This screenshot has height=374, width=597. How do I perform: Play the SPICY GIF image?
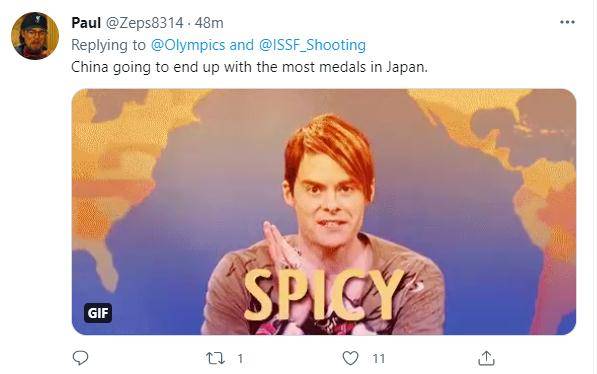pyautogui.click(x=324, y=212)
